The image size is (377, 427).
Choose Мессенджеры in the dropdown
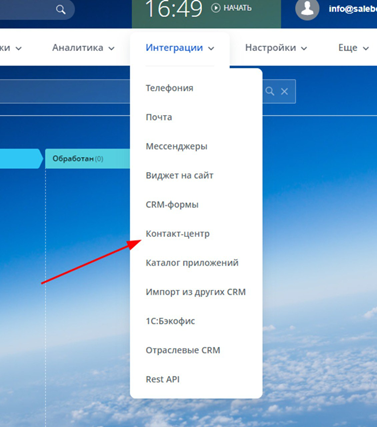[176, 146]
